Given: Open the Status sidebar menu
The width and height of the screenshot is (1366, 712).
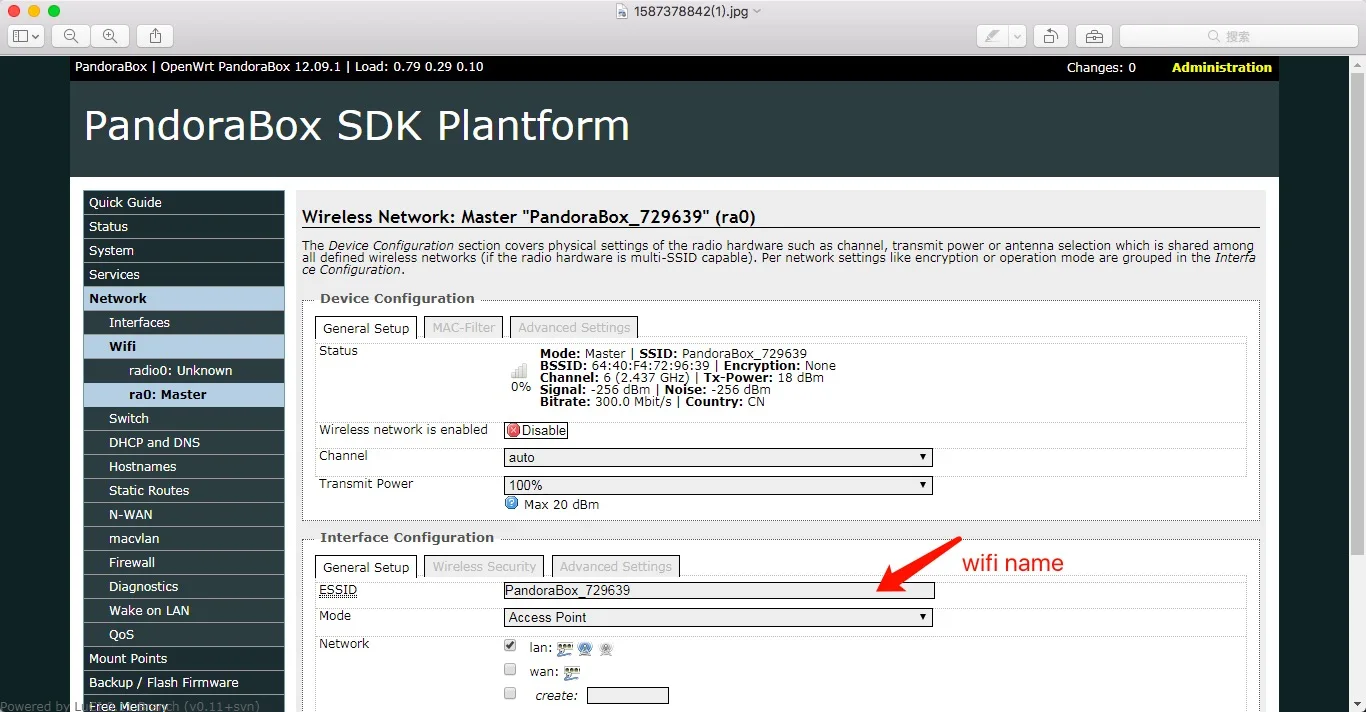Looking at the screenshot, I should (x=184, y=226).
